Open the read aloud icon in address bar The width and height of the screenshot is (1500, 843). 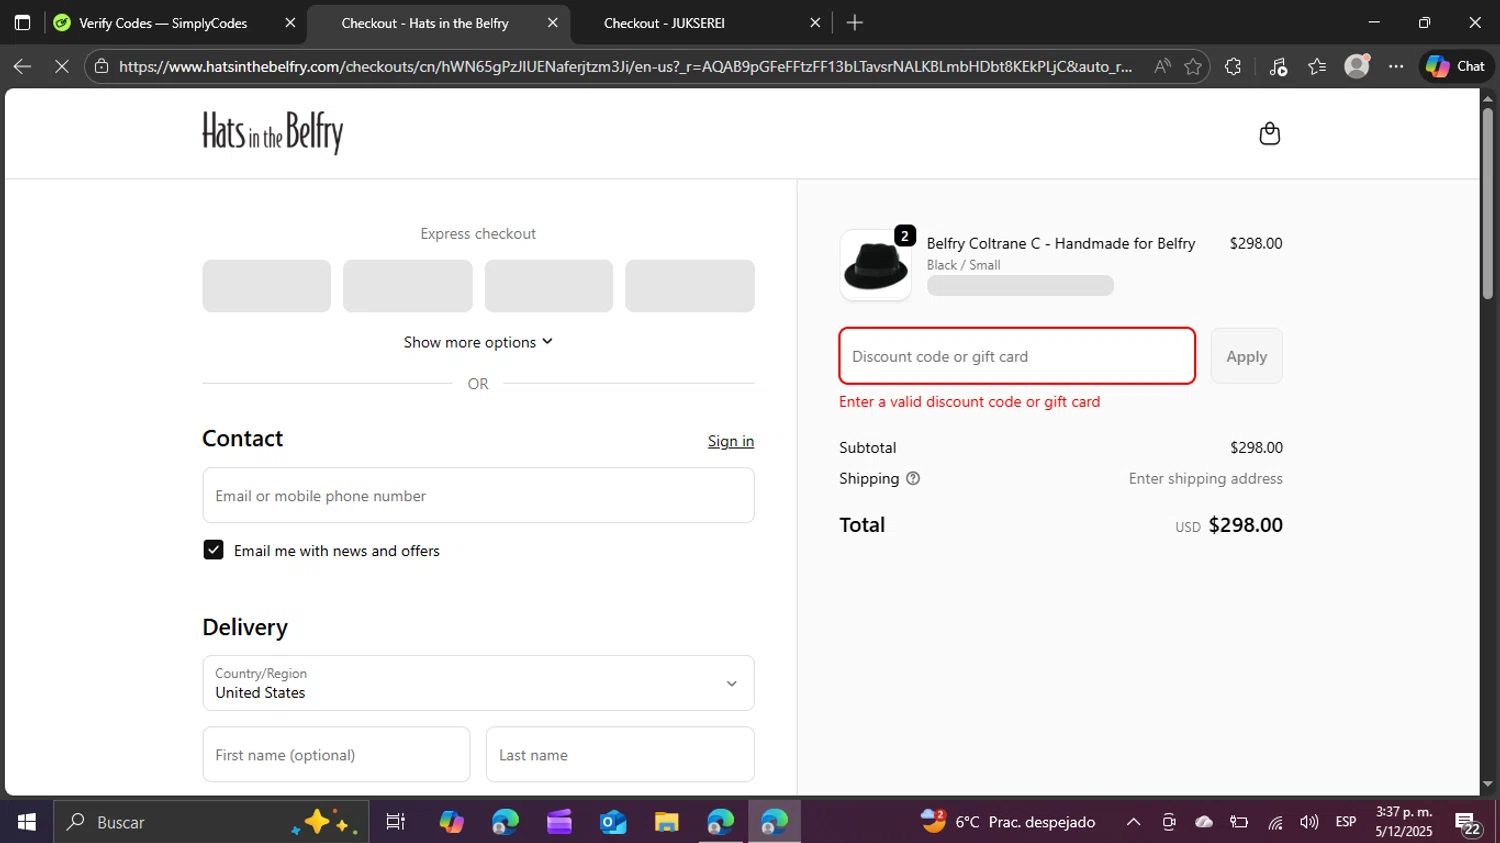click(1162, 66)
